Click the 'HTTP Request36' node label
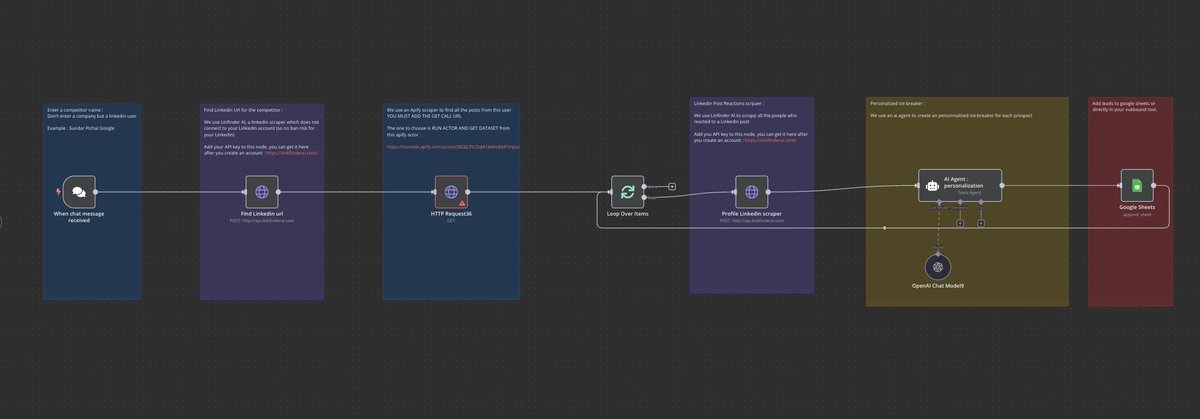This screenshot has height=419, width=1200. pyautogui.click(x=451, y=214)
